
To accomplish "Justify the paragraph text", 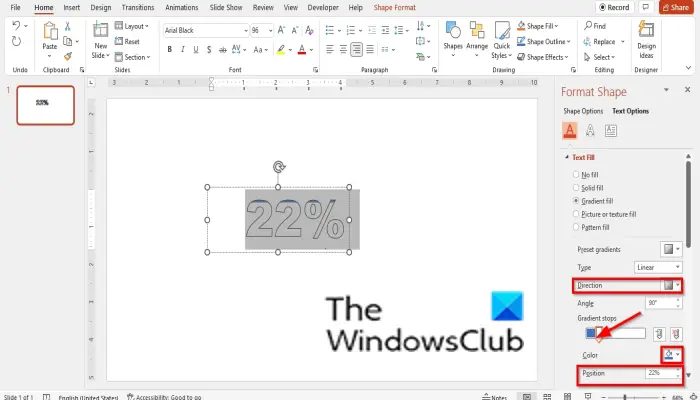I will 370,50.
